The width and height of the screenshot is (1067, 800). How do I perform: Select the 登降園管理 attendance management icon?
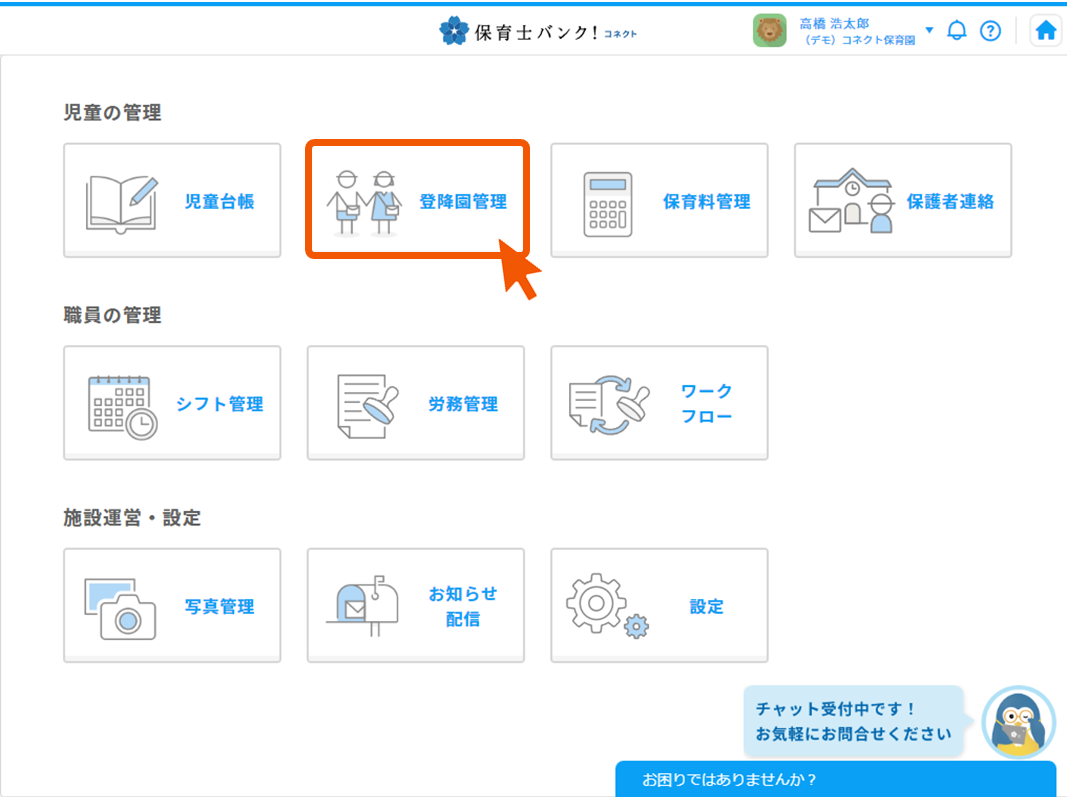tap(416, 200)
